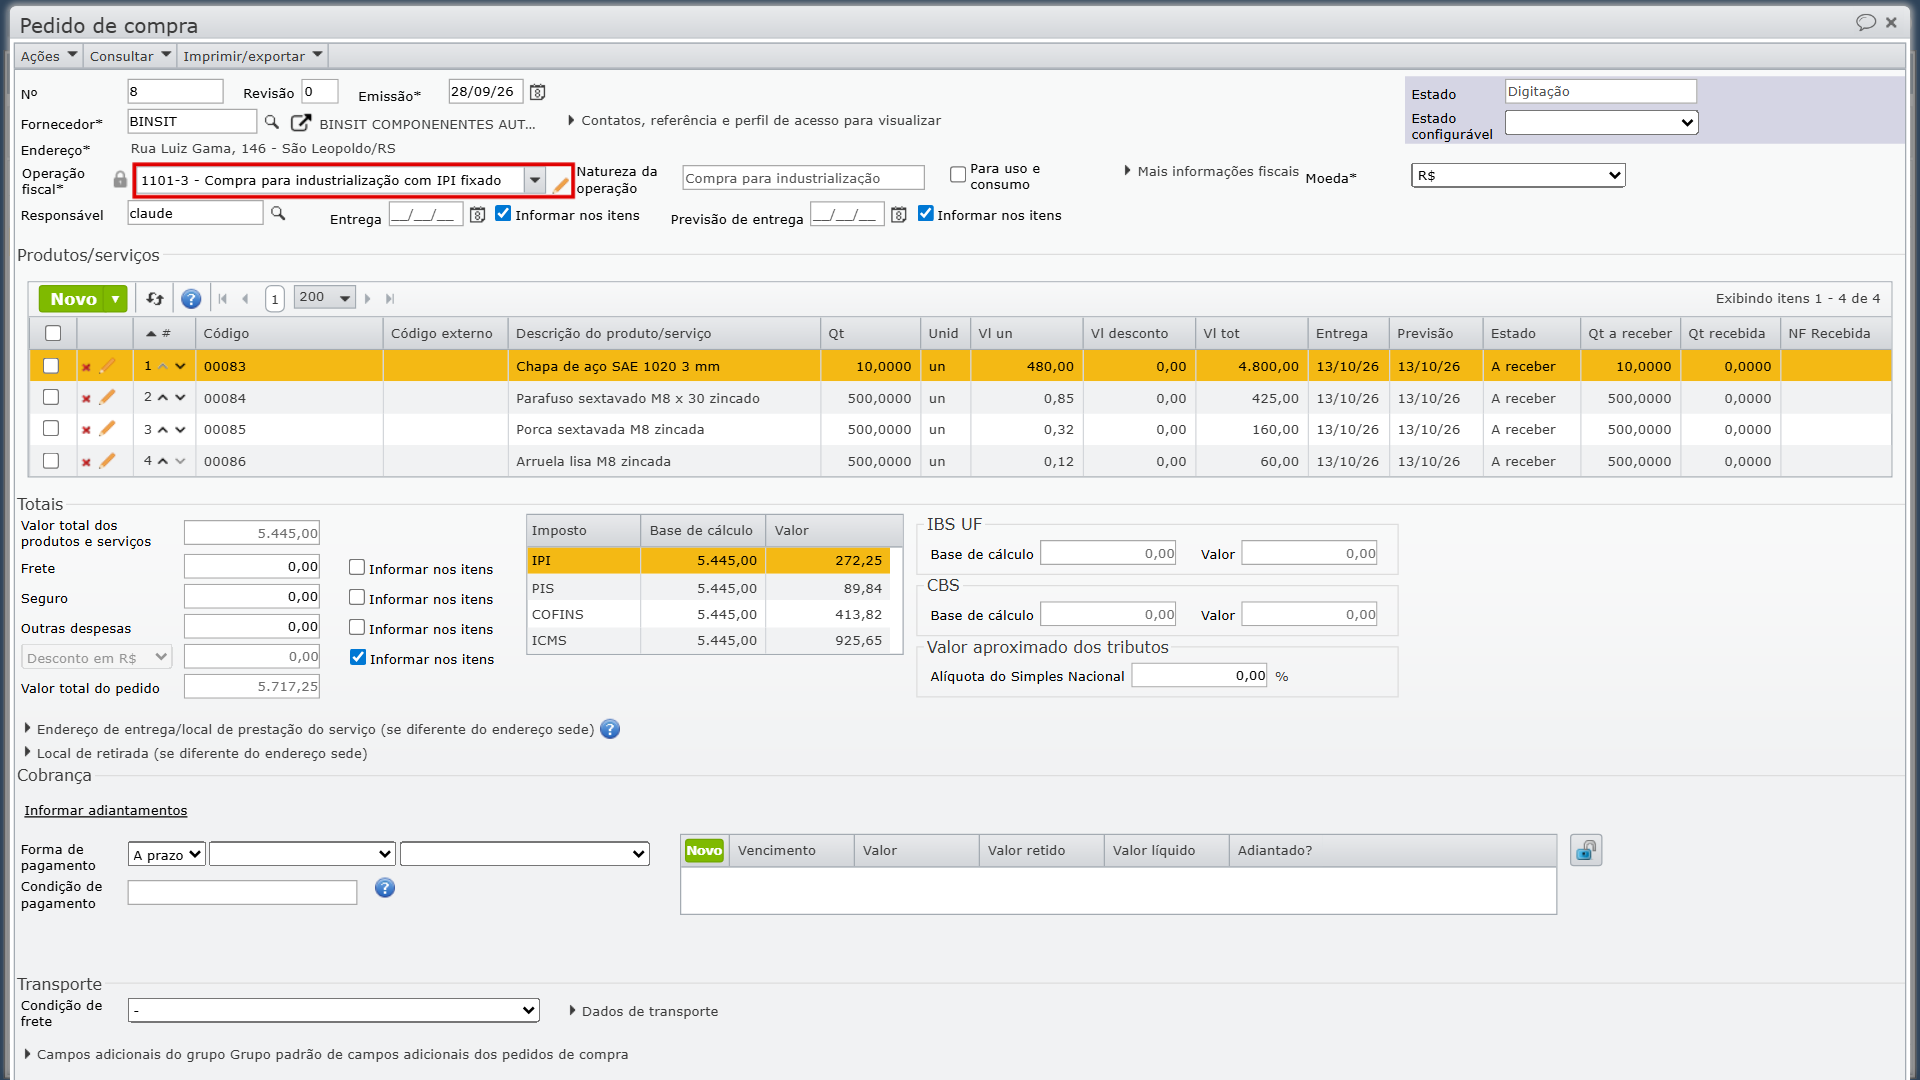
Task: Uncheck Previsão de entrega Informar nos itens
Action: 926,214
